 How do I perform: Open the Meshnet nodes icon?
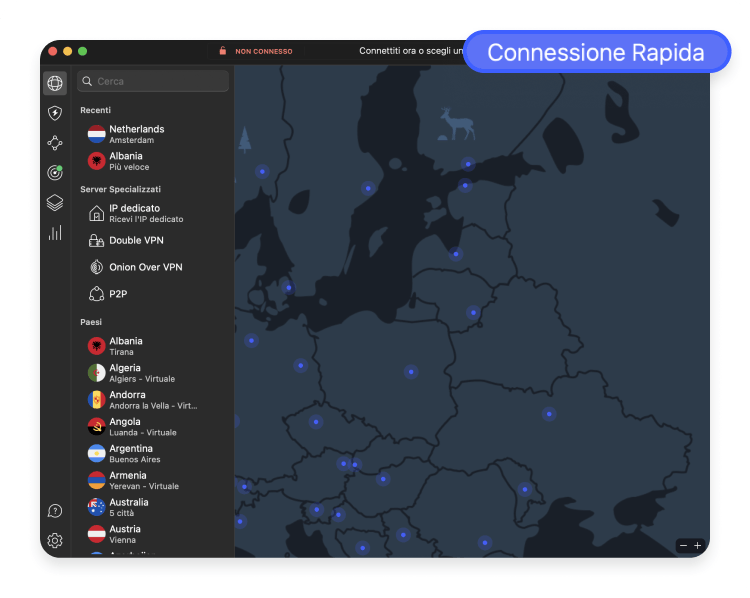pyautogui.click(x=55, y=143)
